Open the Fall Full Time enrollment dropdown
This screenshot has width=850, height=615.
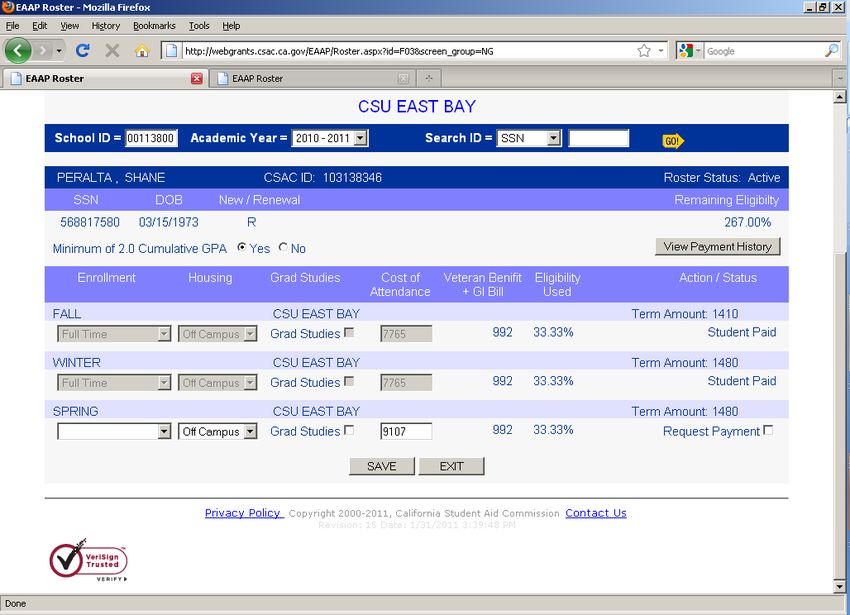(x=114, y=334)
